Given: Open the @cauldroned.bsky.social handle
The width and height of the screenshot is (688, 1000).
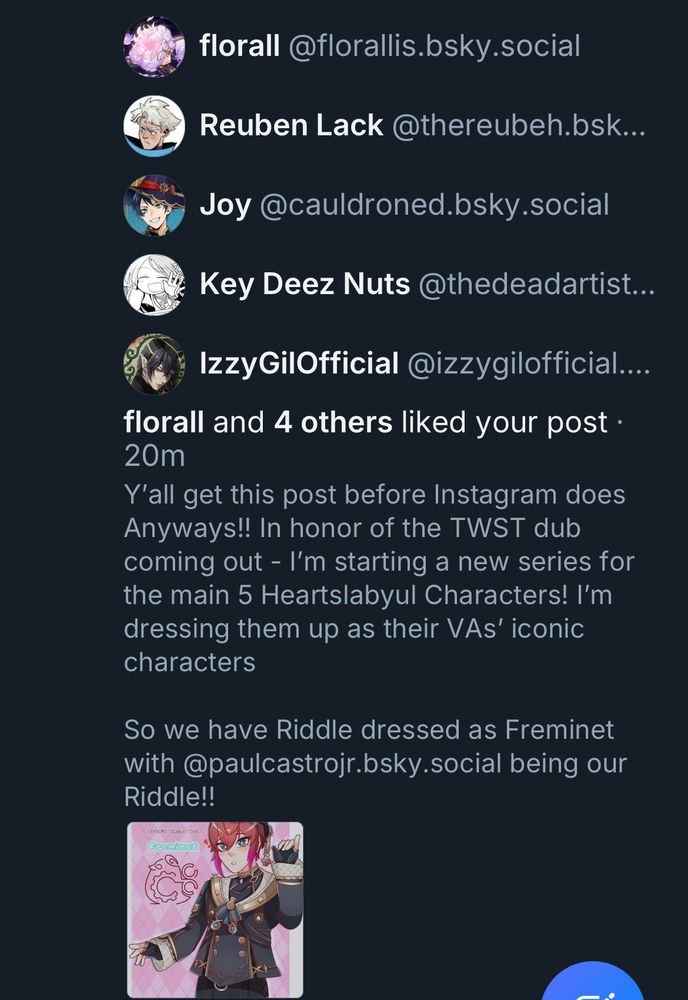Looking at the screenshot, I should [x=434, y=205].
